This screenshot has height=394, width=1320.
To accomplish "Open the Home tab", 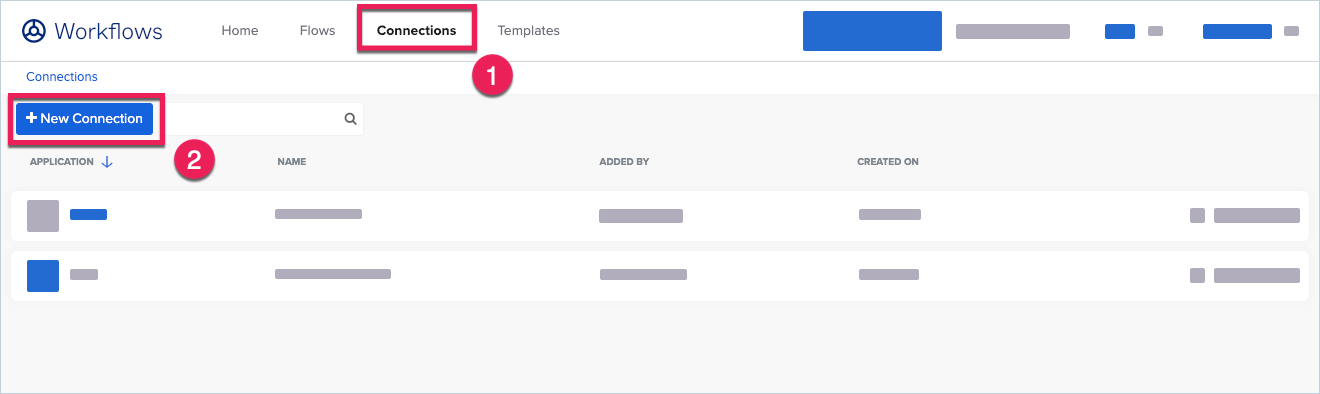I will pyautogui.click(x=240, y=31).
